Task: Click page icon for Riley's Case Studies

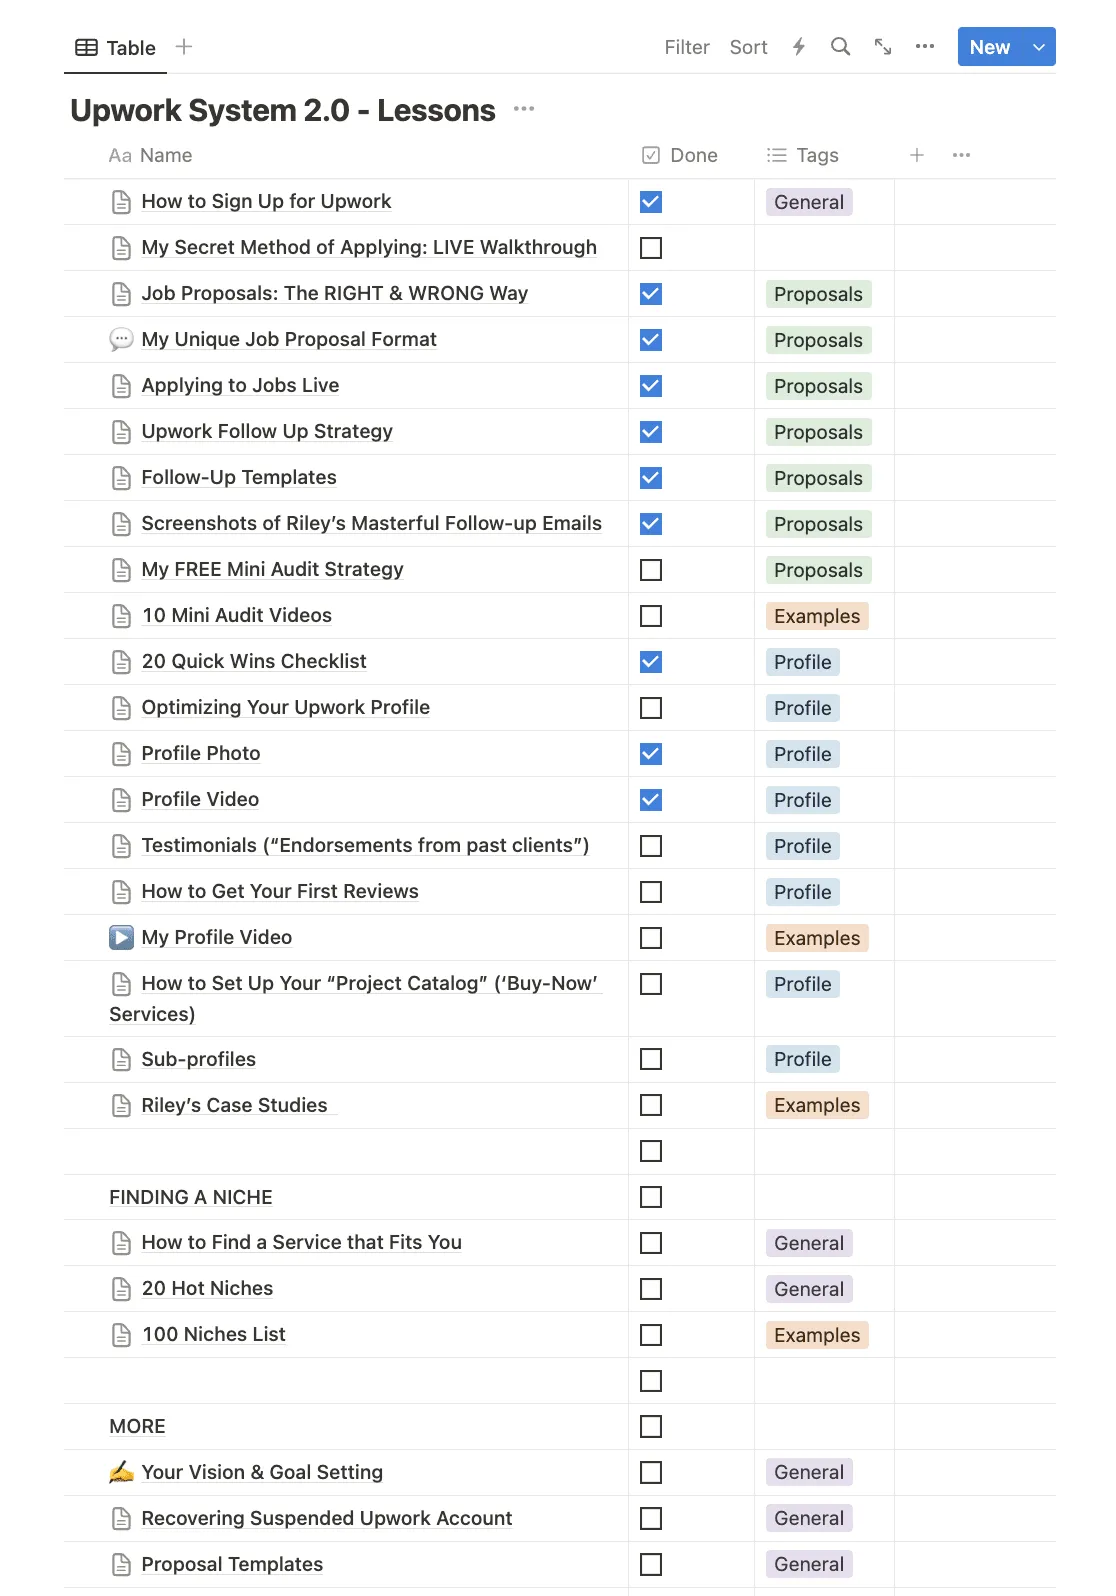Action: pyautogui.click(x=121, y=1106)
